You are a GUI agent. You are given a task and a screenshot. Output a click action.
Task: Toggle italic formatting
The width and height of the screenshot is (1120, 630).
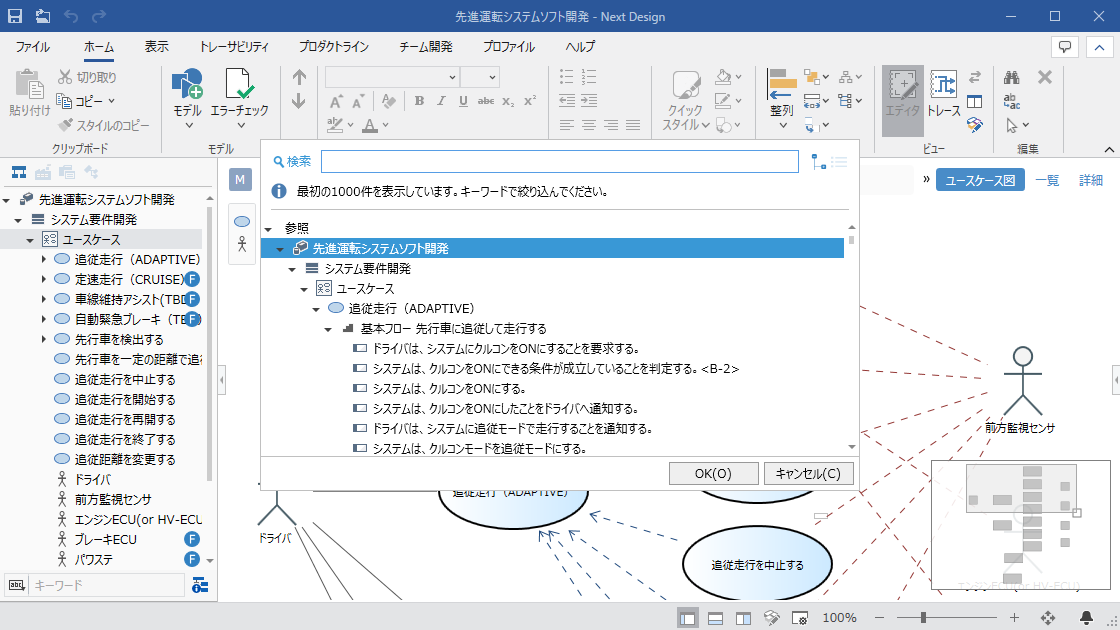(x=441, y=101)
